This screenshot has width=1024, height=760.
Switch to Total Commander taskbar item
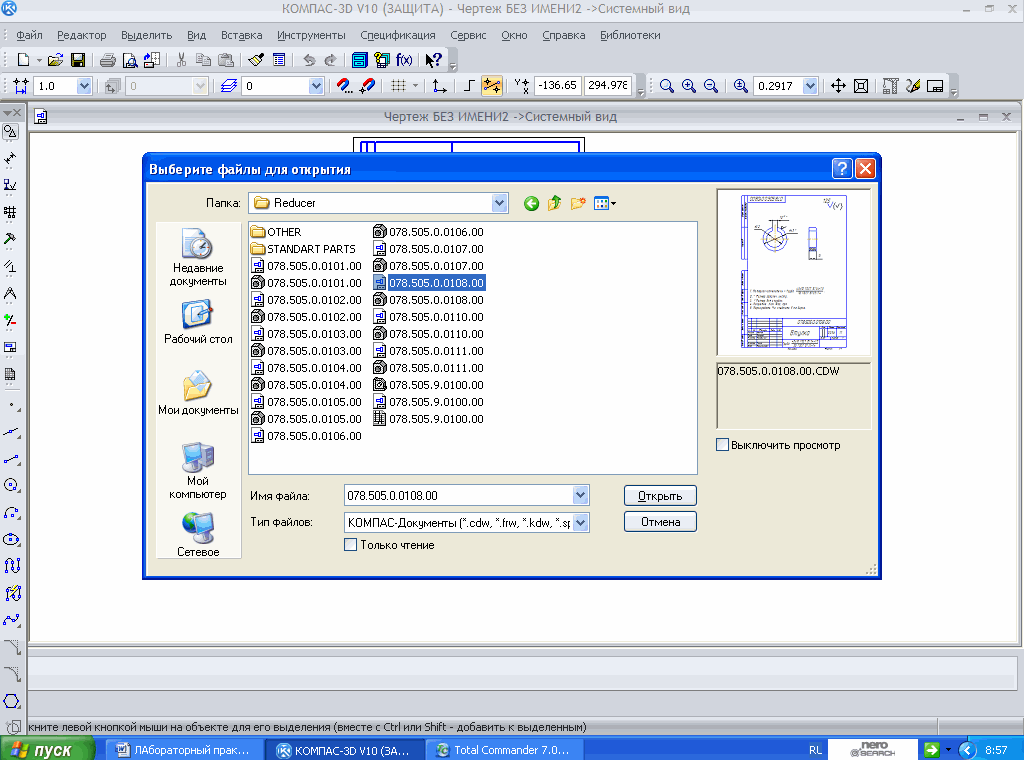click(x=504, y=750)
